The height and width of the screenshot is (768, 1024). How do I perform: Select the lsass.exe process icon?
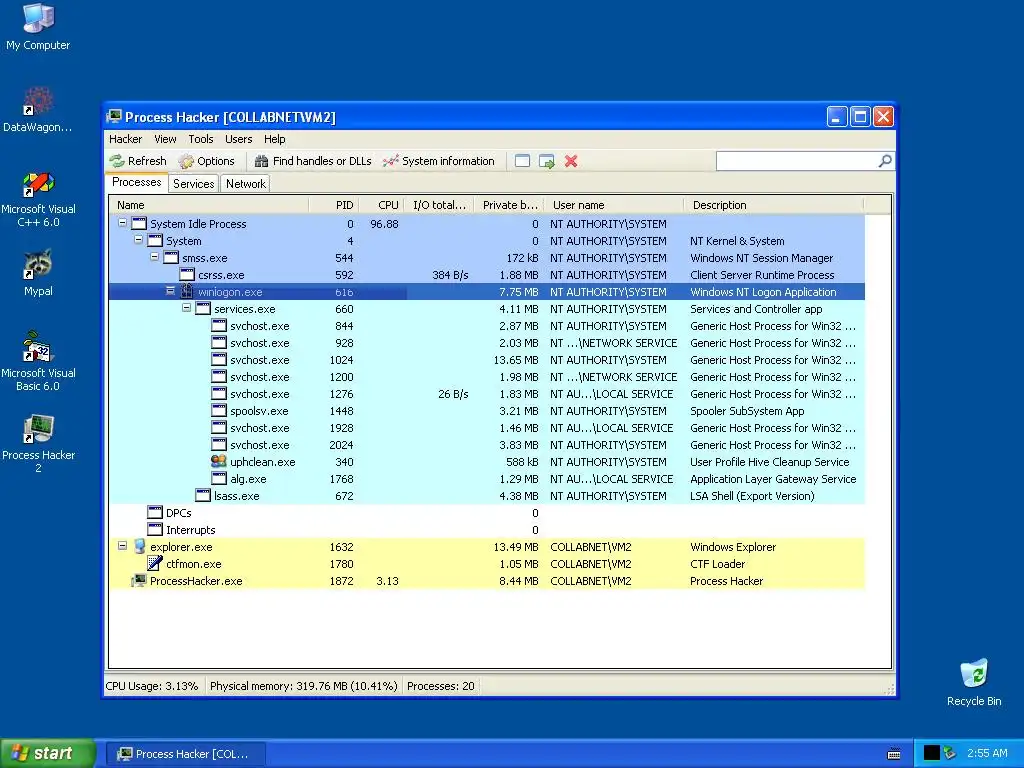(x=203, y=495)
